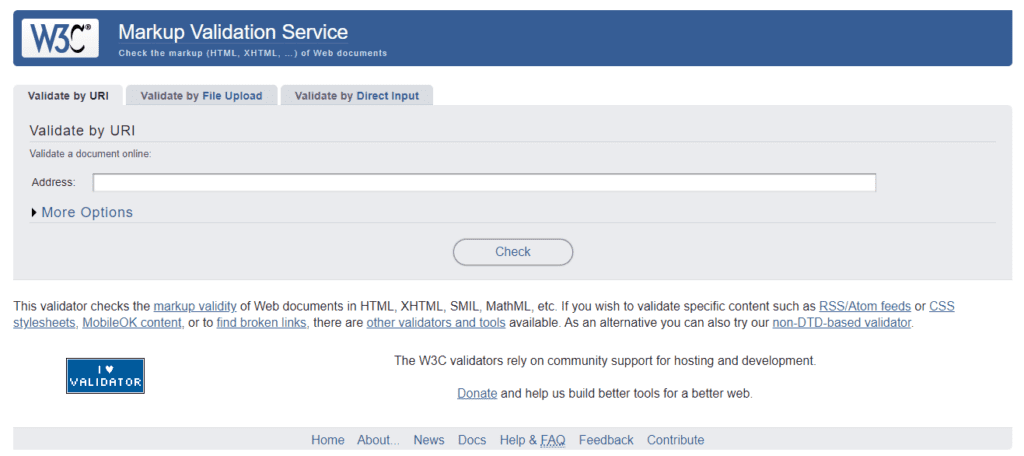The image size is (1024, 456).
Task: Open the About... footer menu item
Action: 378,440
